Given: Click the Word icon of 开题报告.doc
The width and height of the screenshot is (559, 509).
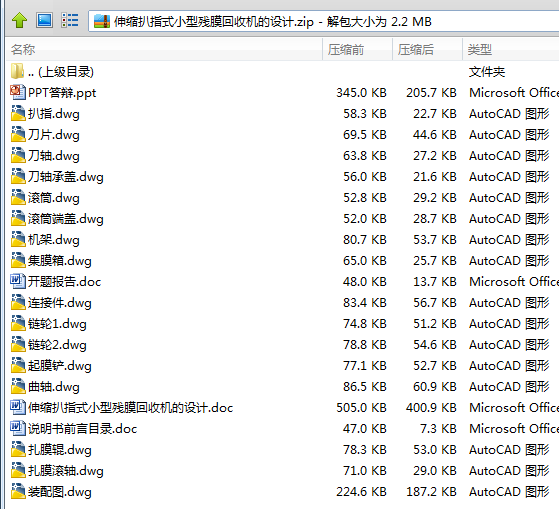Looking at the screenshot, I should (18, 281).
